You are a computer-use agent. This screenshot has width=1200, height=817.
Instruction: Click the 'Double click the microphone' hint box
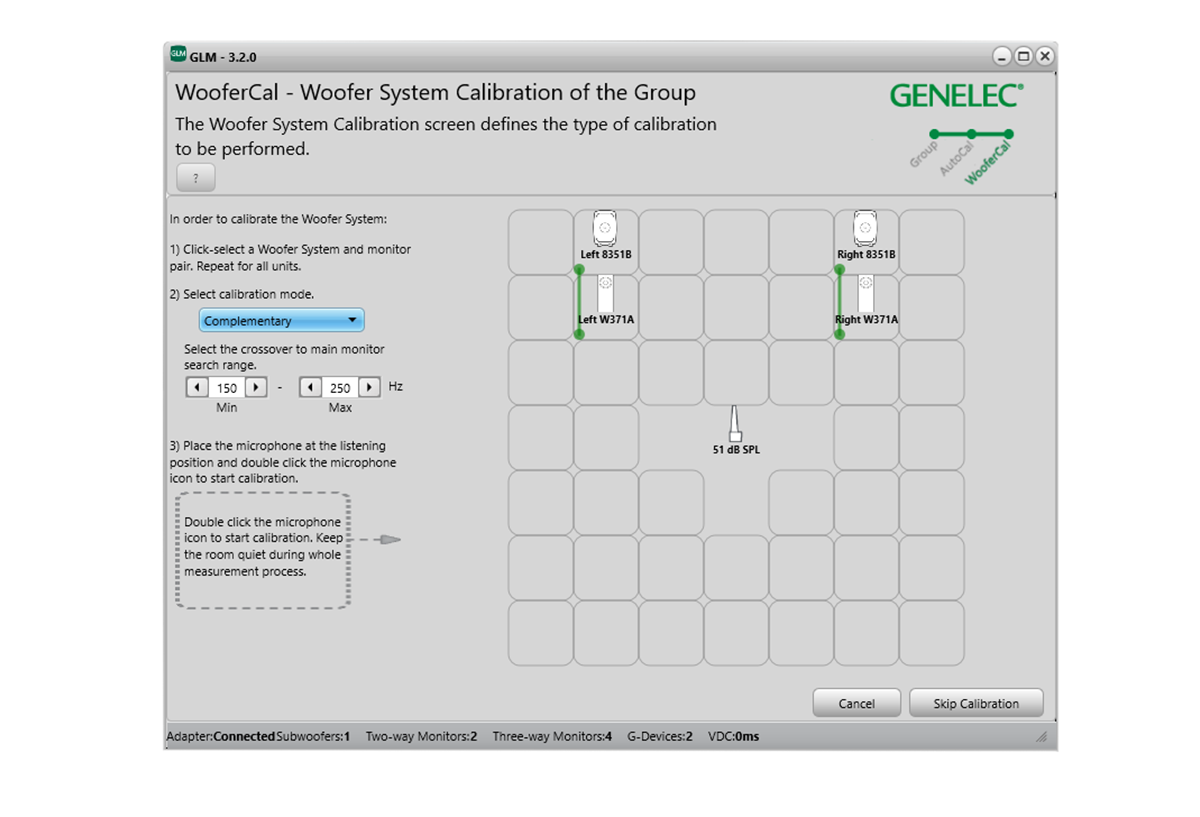click(263, 550)
